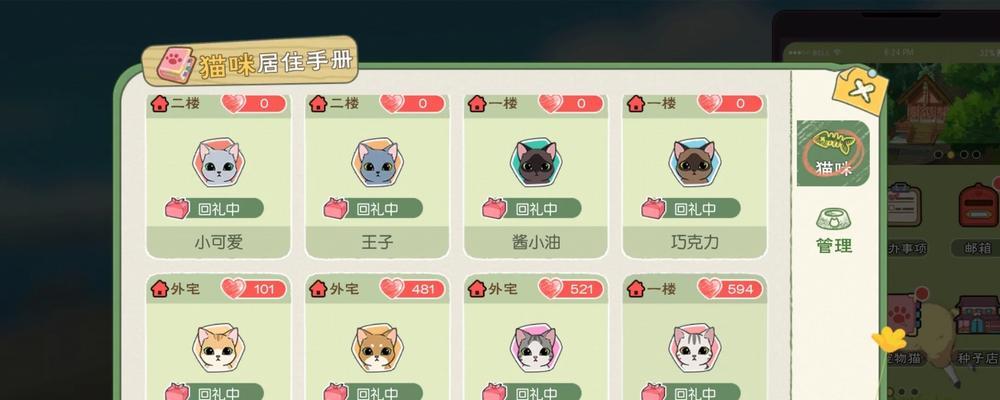This screenshot has height=400, width=1000.
Task: Select the 小可爱 cat avatar
Action: [x=219, y=163]
